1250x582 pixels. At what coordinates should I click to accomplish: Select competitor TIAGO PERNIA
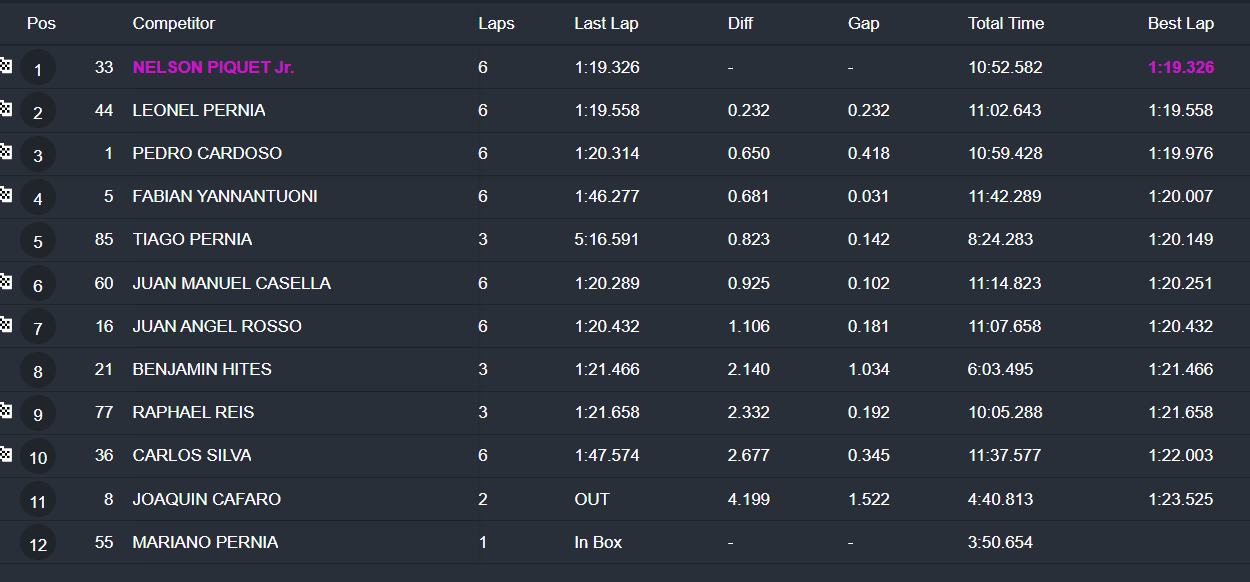coord(192,240)
